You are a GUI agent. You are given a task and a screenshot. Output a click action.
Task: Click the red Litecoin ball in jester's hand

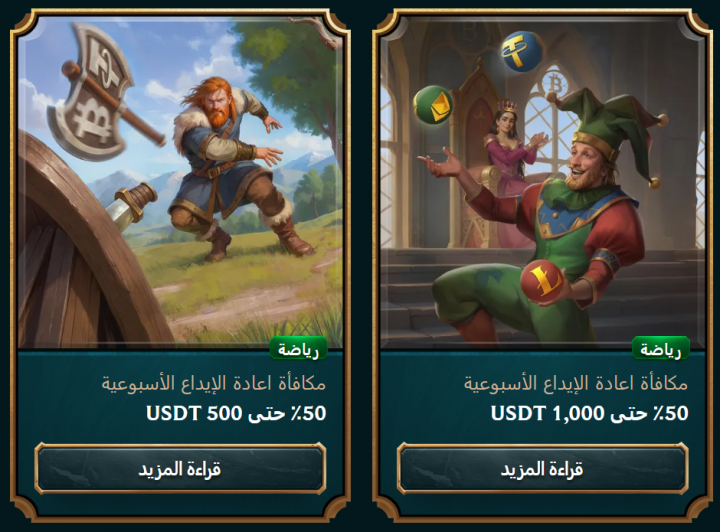coord(544,281)
